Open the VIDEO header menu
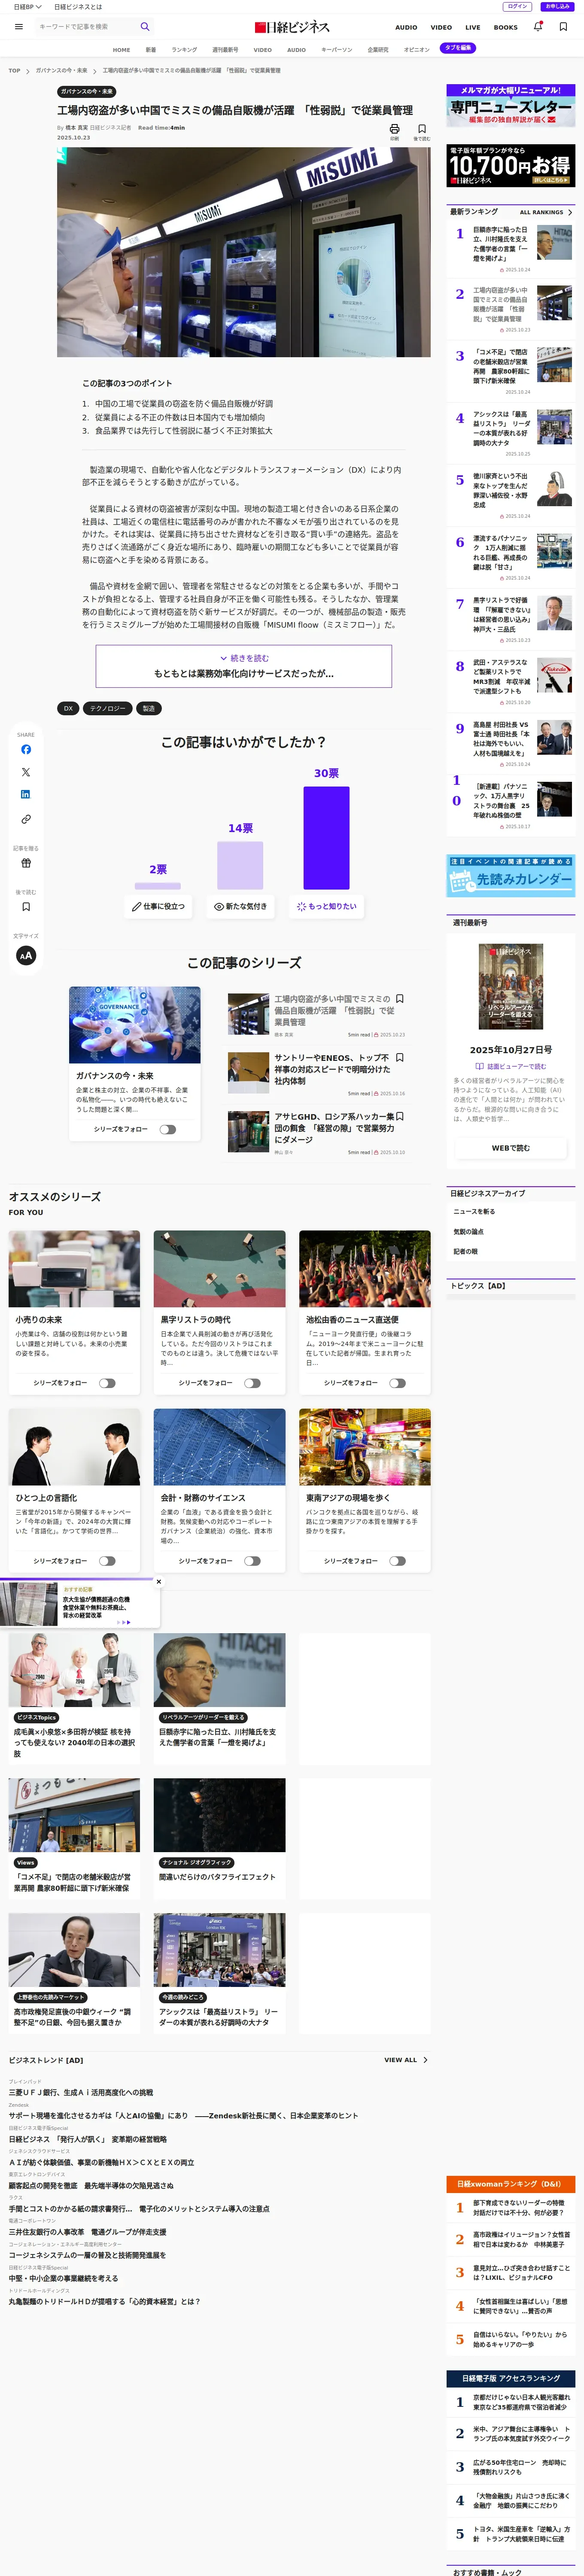This screenshot has width=584, height=2576. click(441, 27)
